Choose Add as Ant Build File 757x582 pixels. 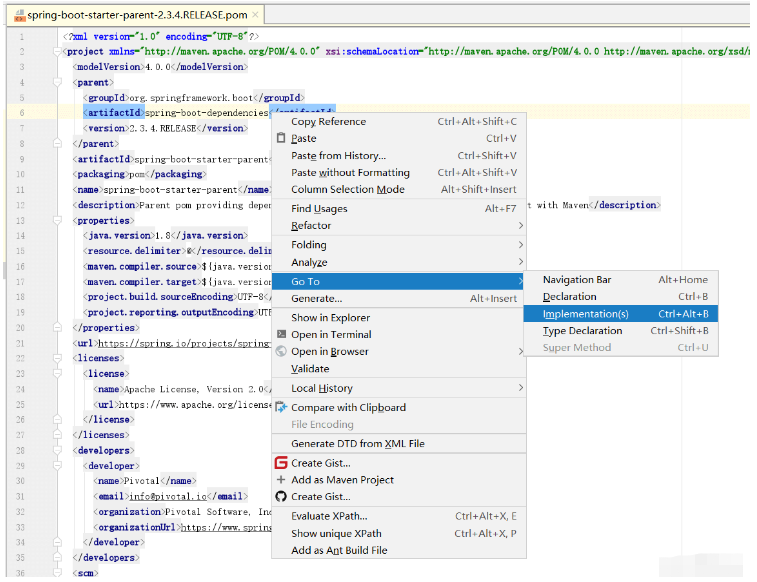(x=399, y=550)
